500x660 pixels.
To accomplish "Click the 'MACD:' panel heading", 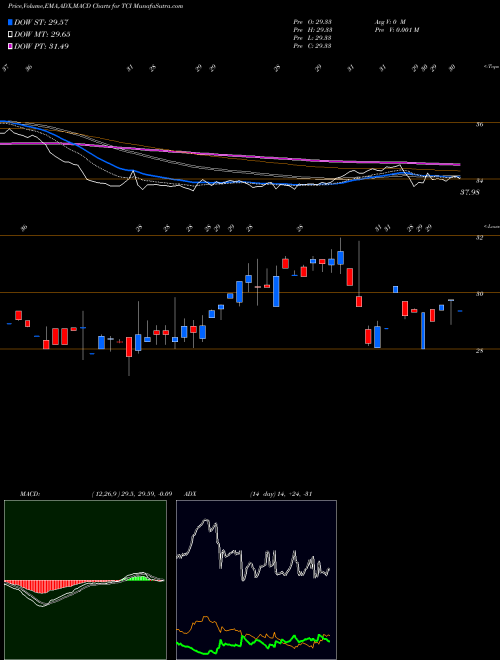I will click(x=30, y=494).
